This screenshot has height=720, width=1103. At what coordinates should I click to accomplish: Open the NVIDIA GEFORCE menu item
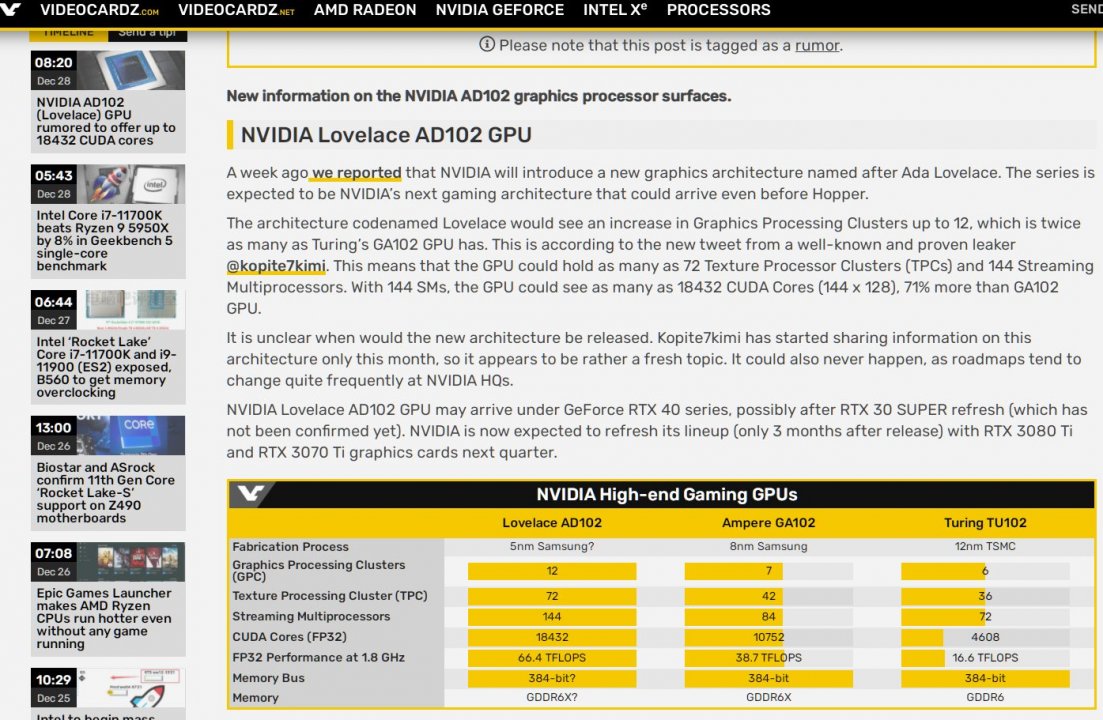499,10
